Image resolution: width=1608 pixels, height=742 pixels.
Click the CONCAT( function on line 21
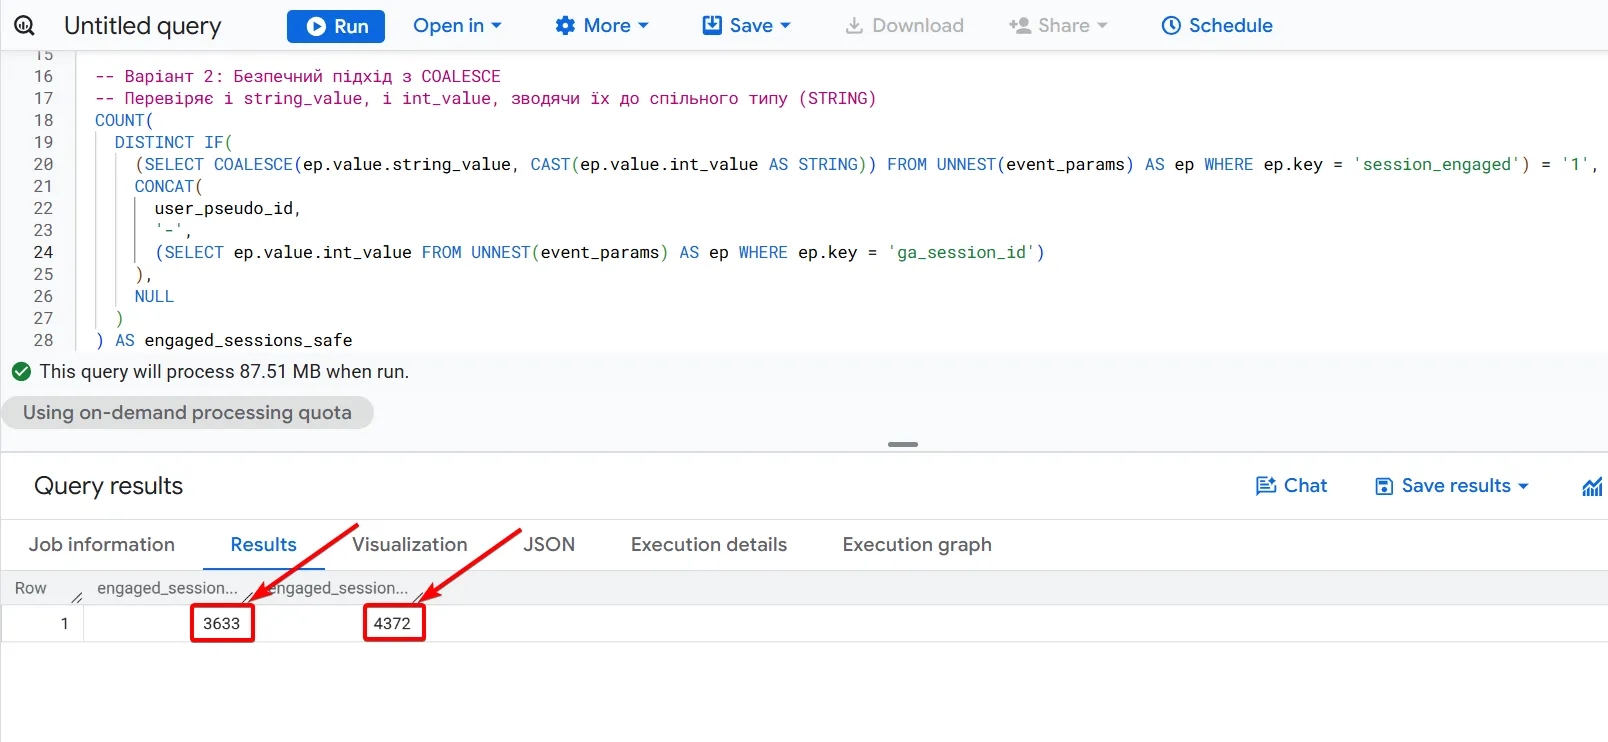169,186
